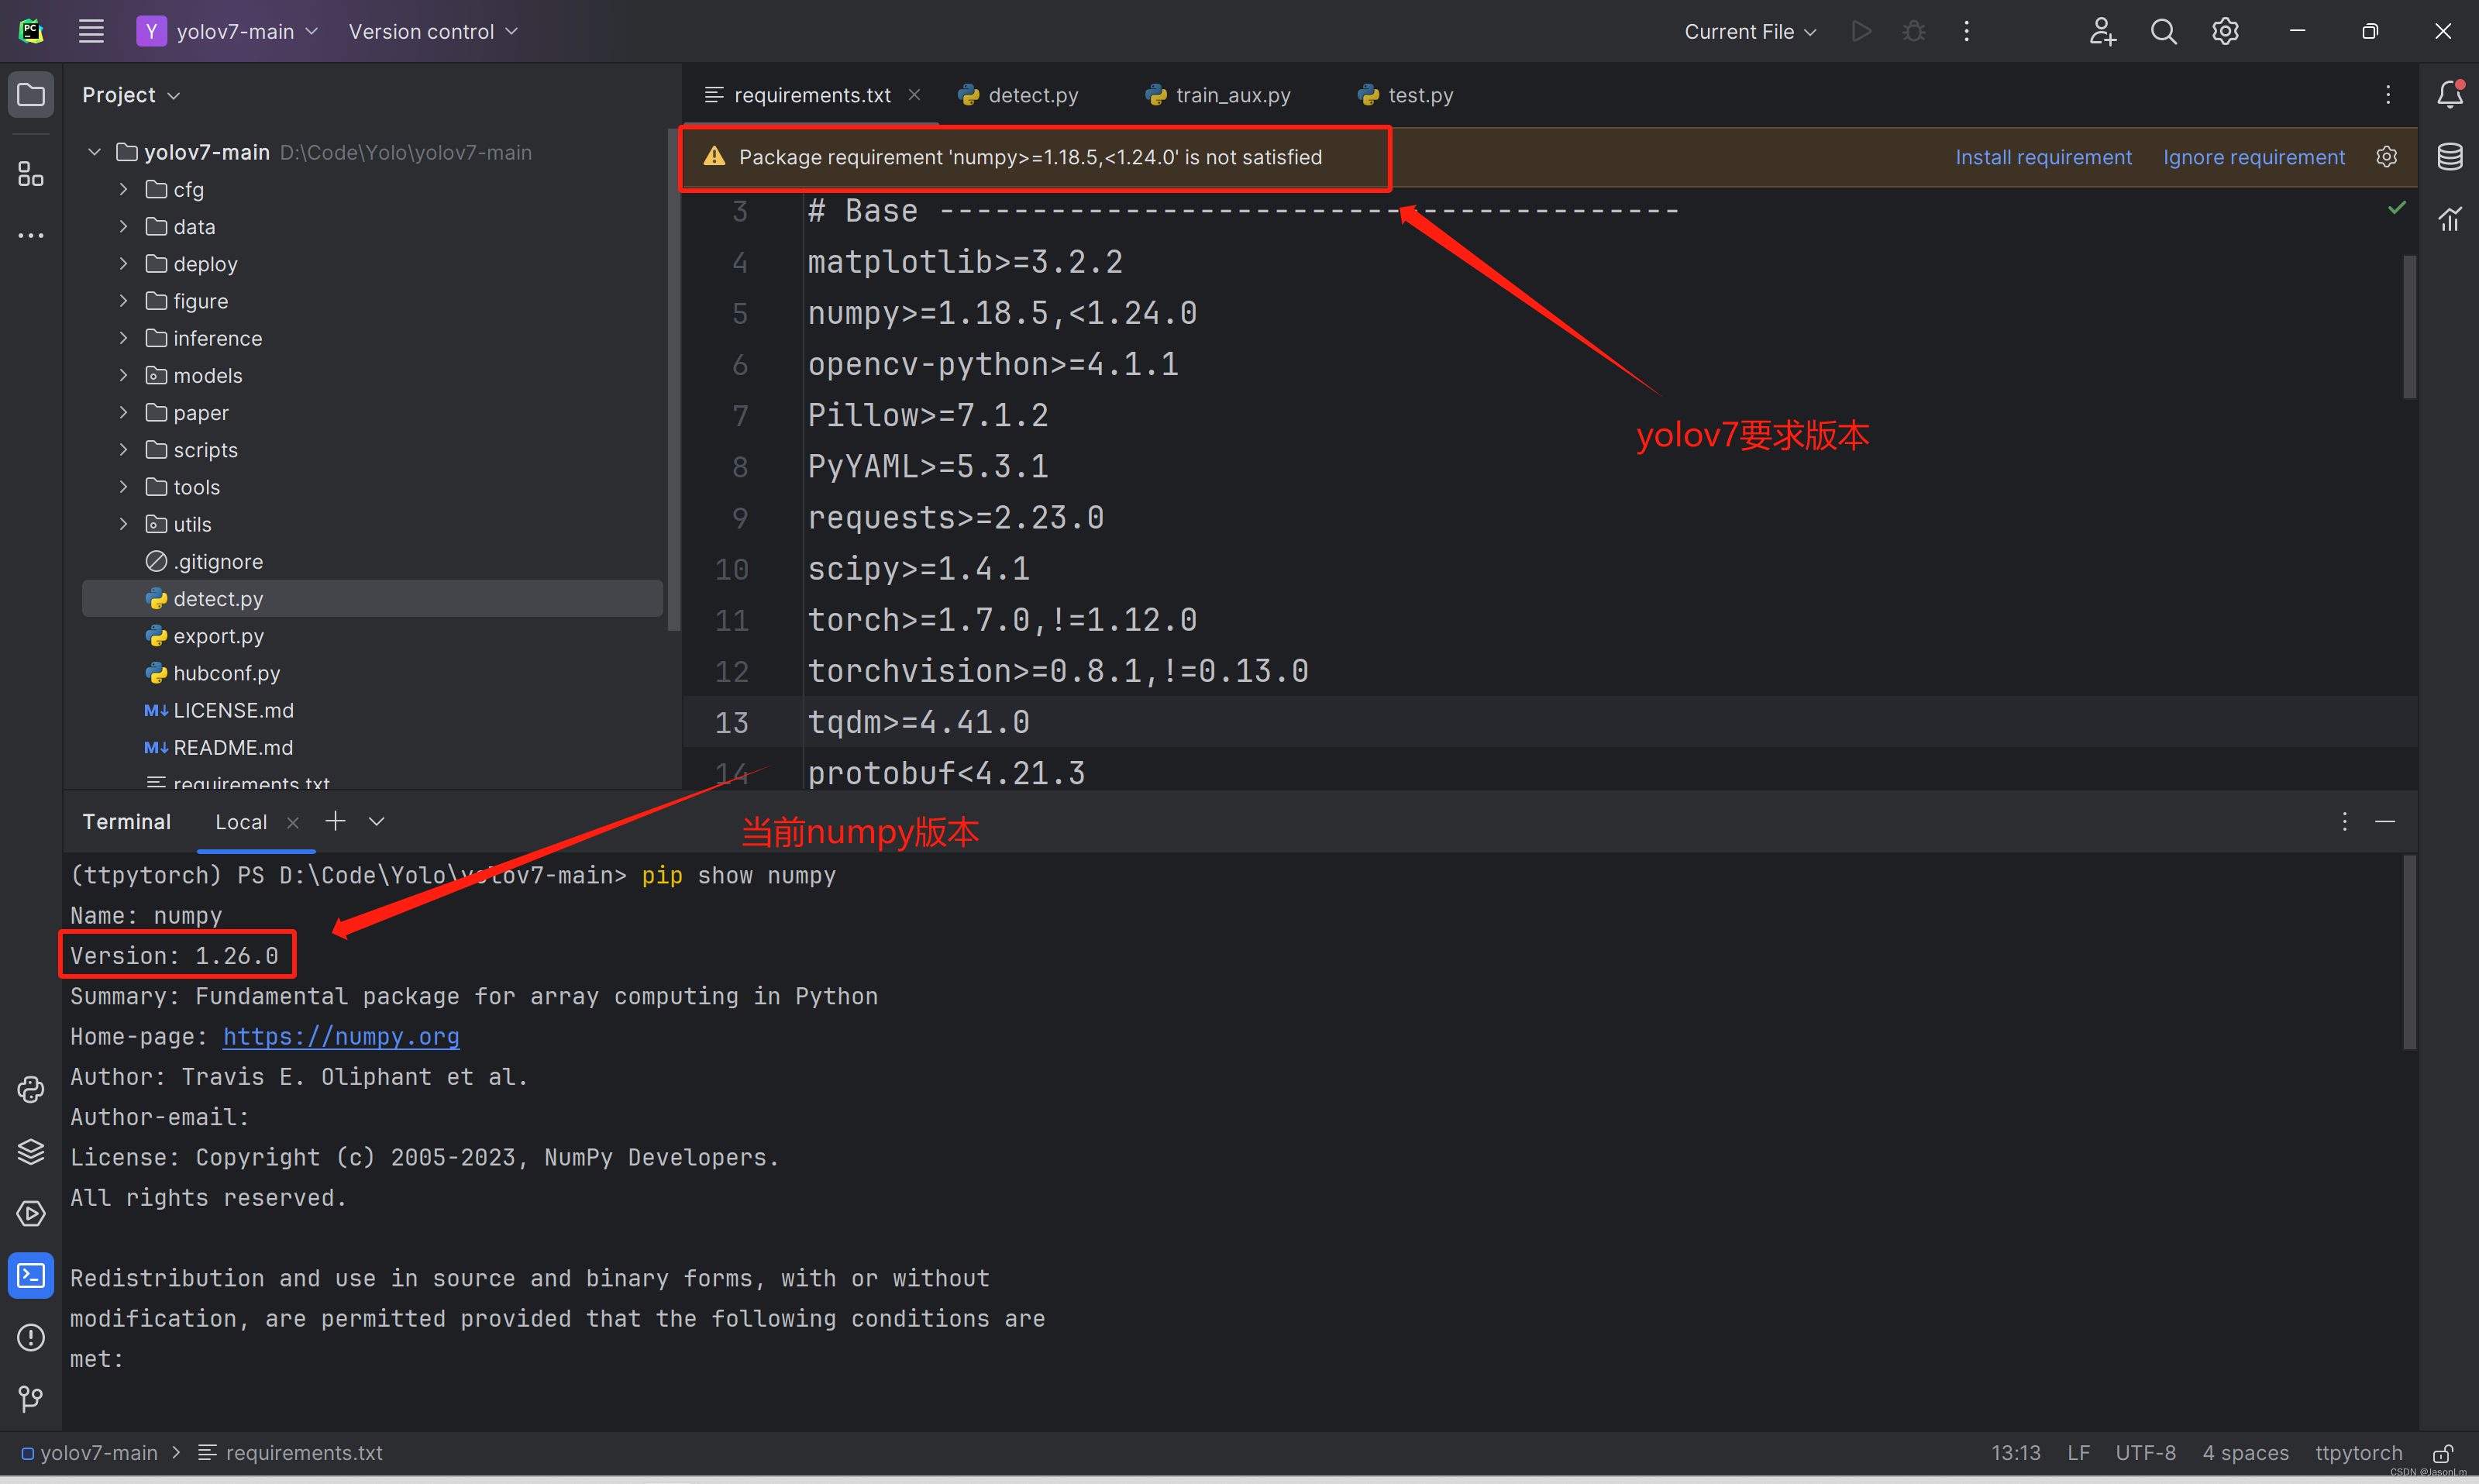
Task: Switch to the test.py tab
Action: tap(1405, 95)
